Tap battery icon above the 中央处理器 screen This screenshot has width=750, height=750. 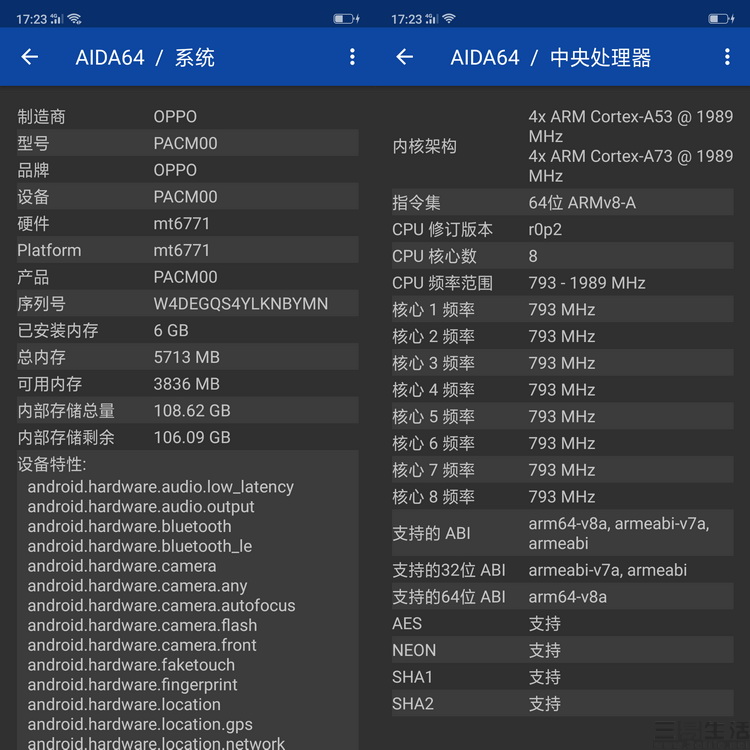720,19
